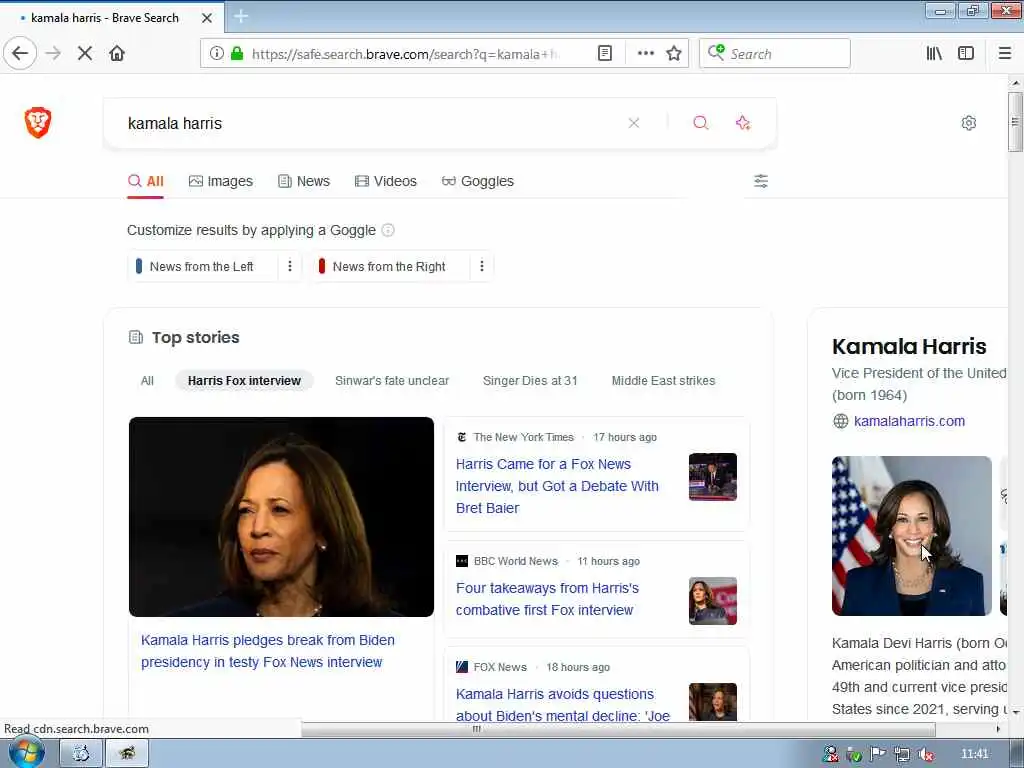Select Sinwar's fate unclear story filter

(392, 381)
